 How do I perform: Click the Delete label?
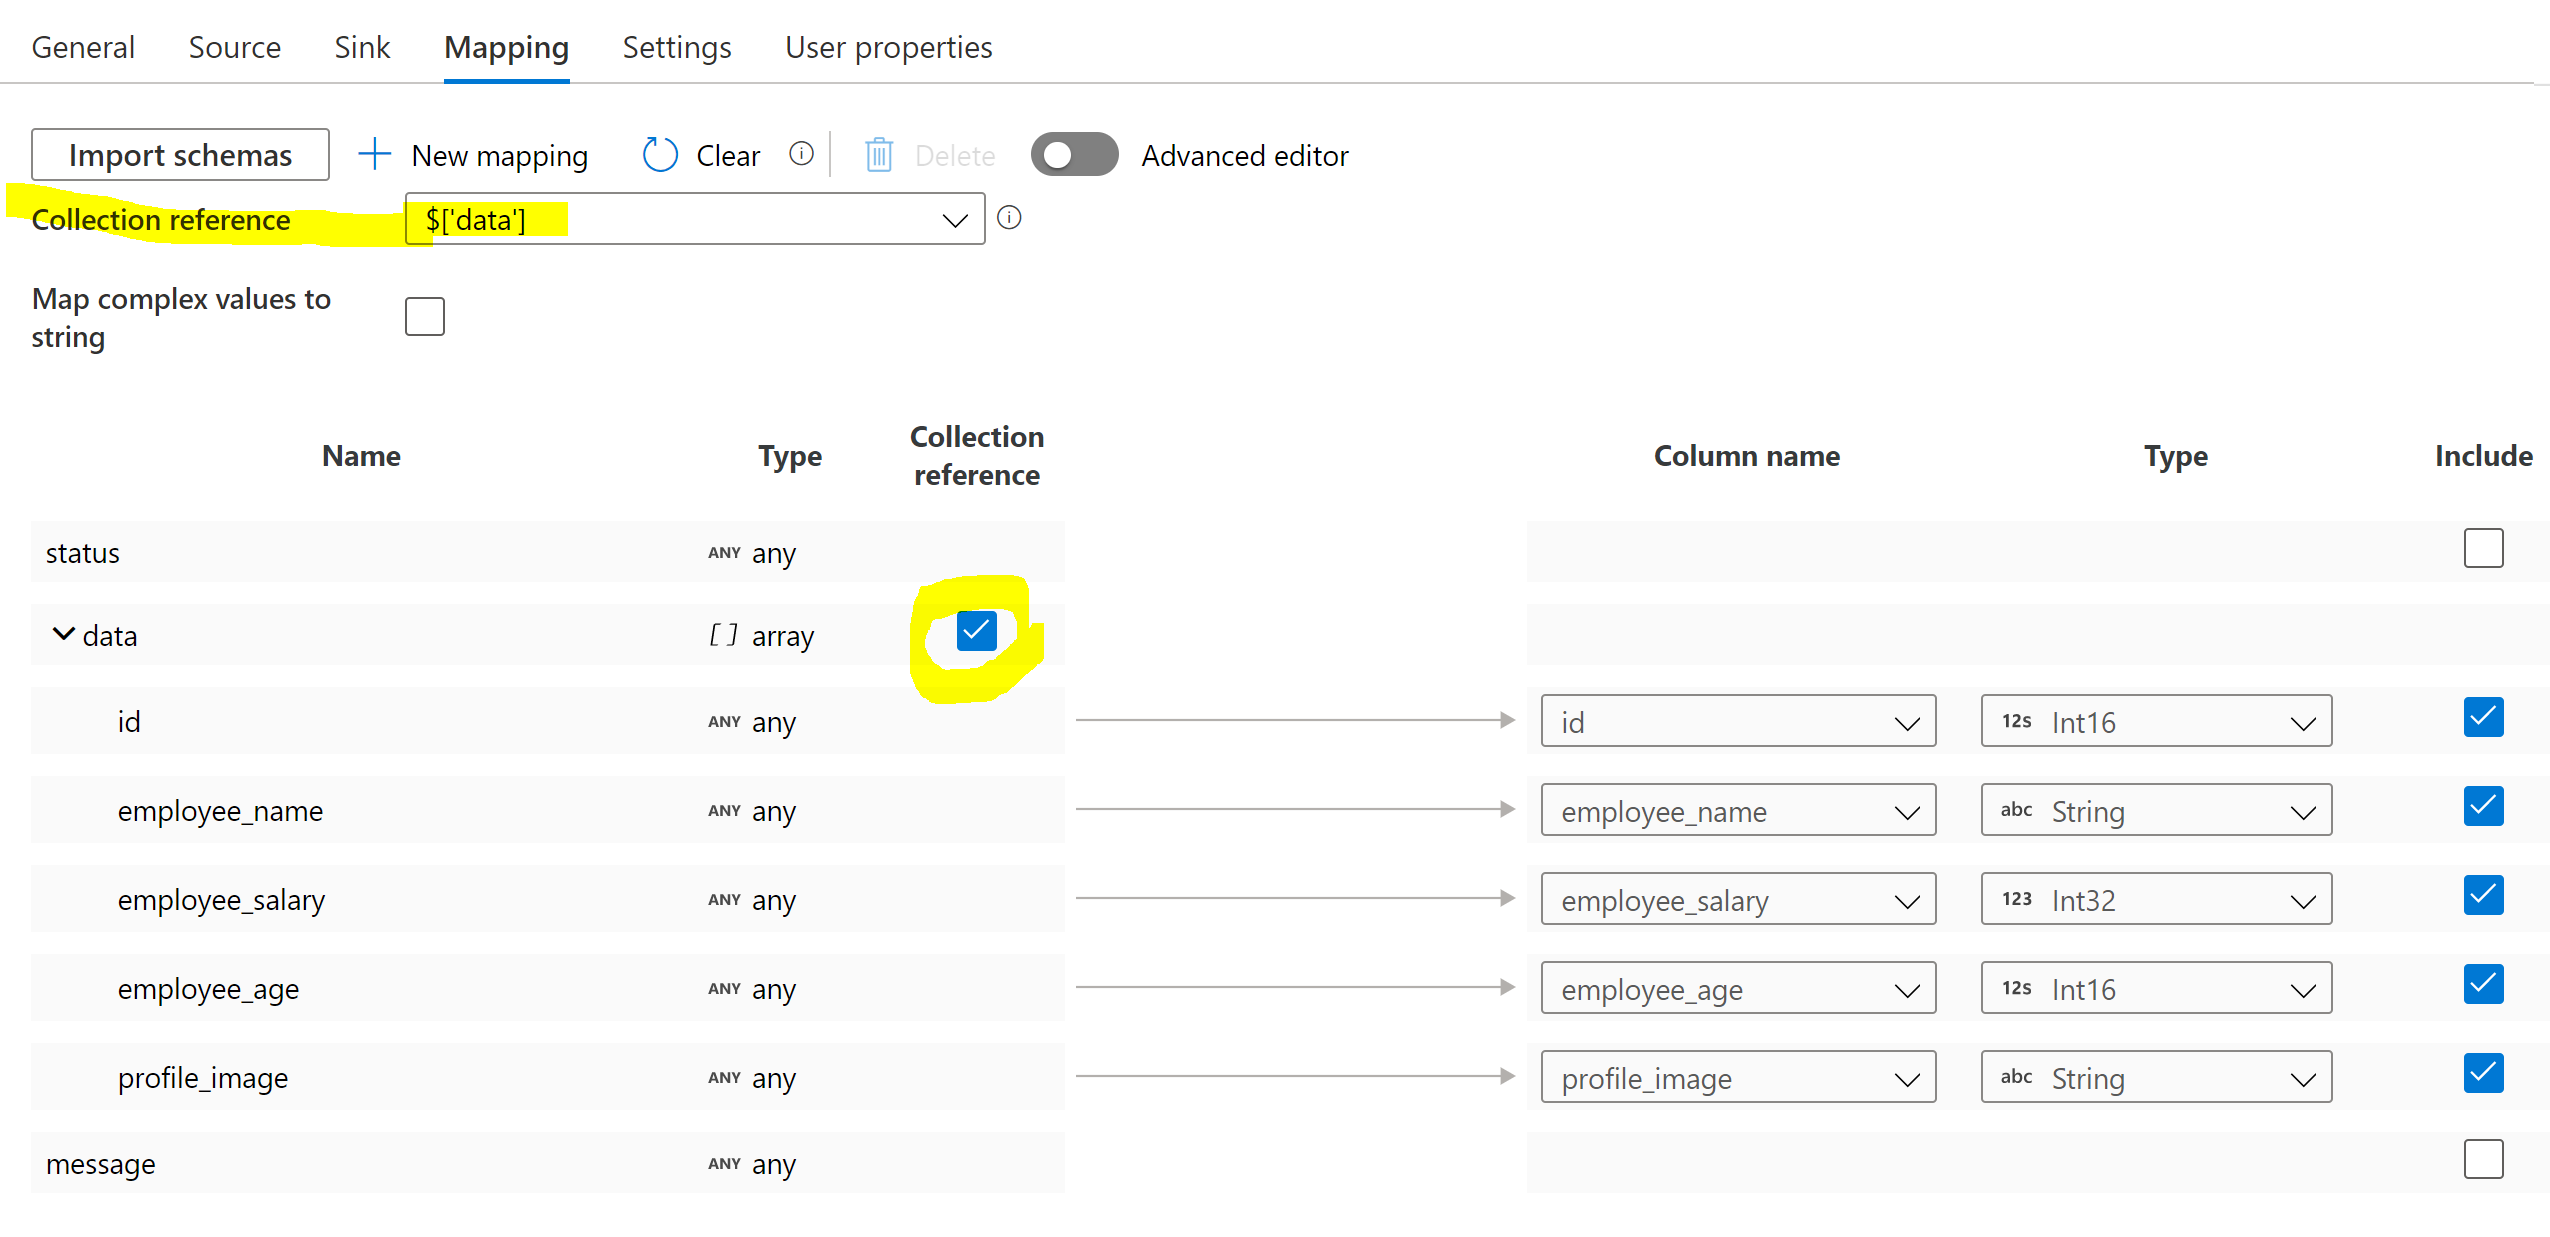(x=955, y=156)
